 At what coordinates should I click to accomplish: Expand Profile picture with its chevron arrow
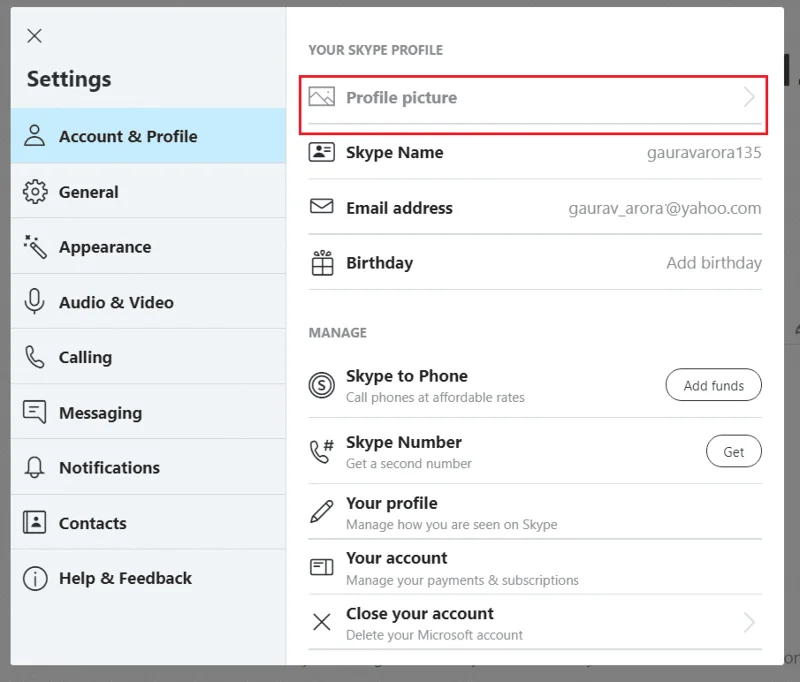pyautogui.click(x=749, y=97)
